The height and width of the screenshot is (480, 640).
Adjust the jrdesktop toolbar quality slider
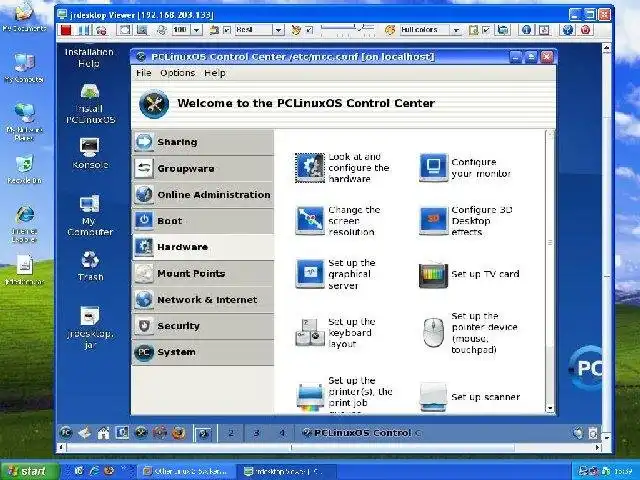348,29
